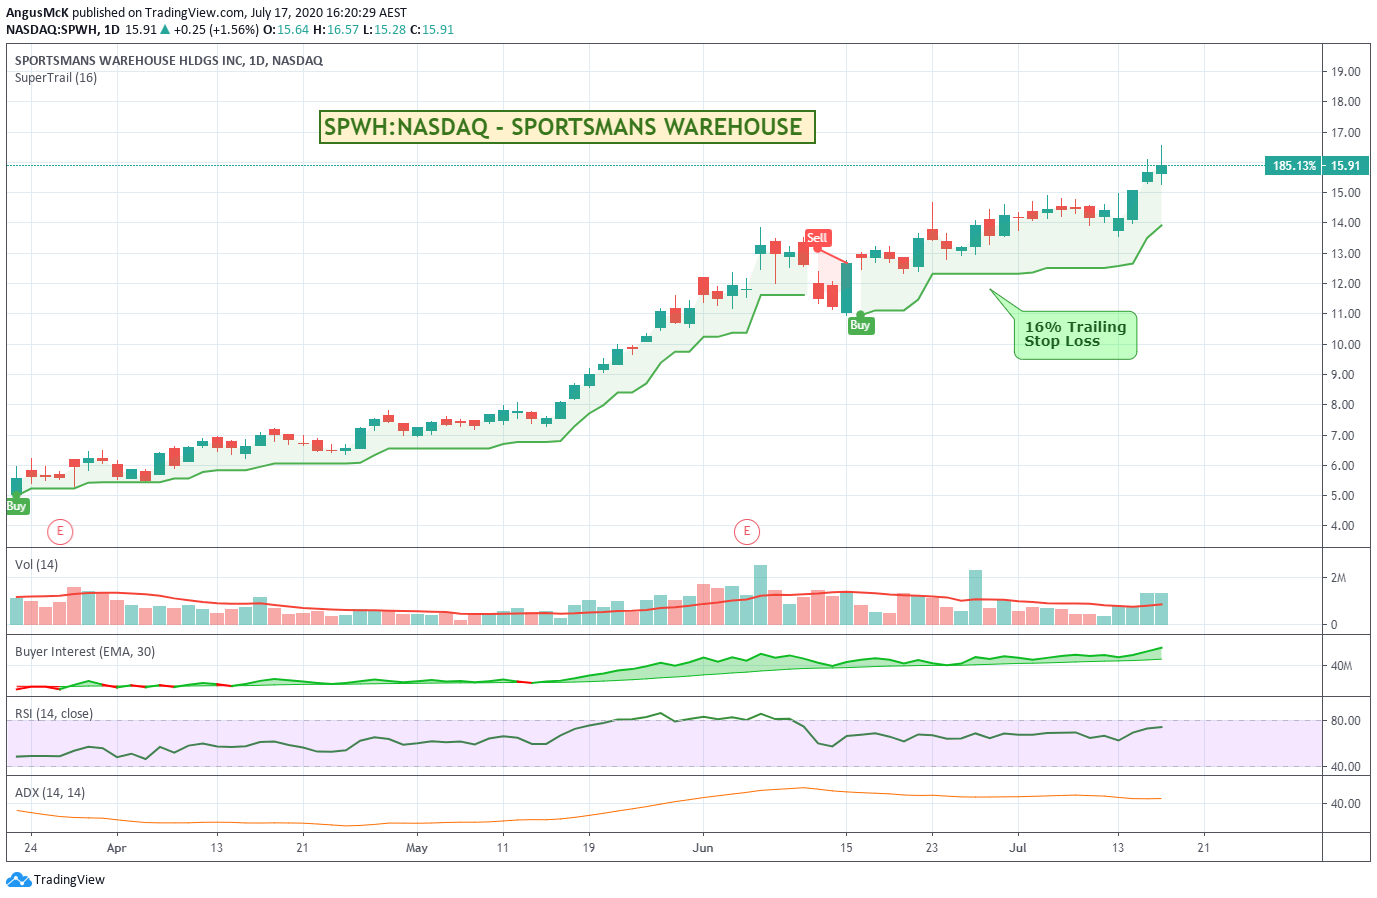Click the 'Apr' date axis label
Screen dimensions: 1377x898
[116, 848]
